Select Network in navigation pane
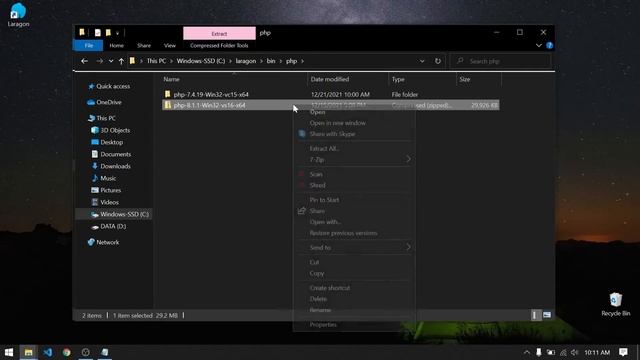Screen dimensions: 640x360 click(x=103, y=242)
